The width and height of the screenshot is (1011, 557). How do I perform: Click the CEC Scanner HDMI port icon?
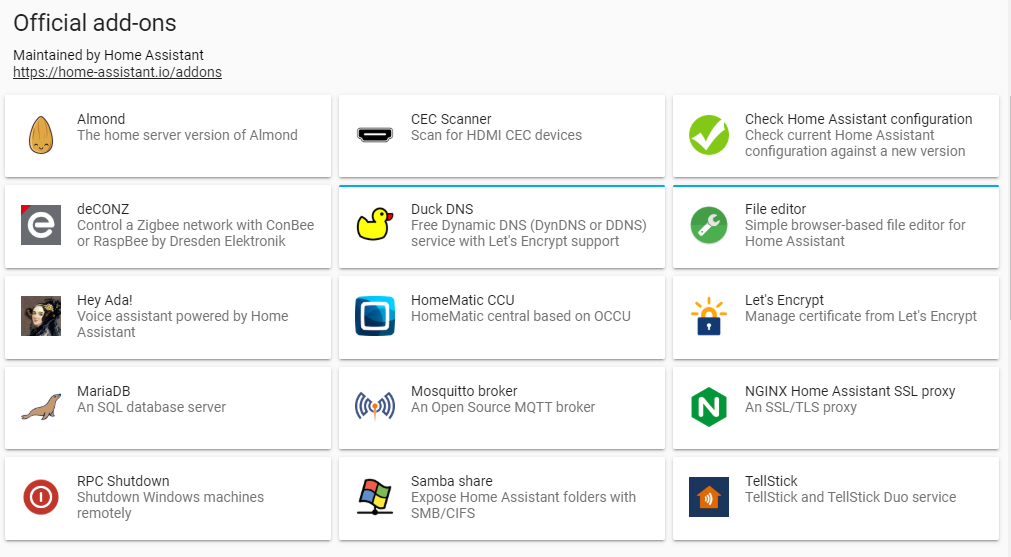[375, 135]
